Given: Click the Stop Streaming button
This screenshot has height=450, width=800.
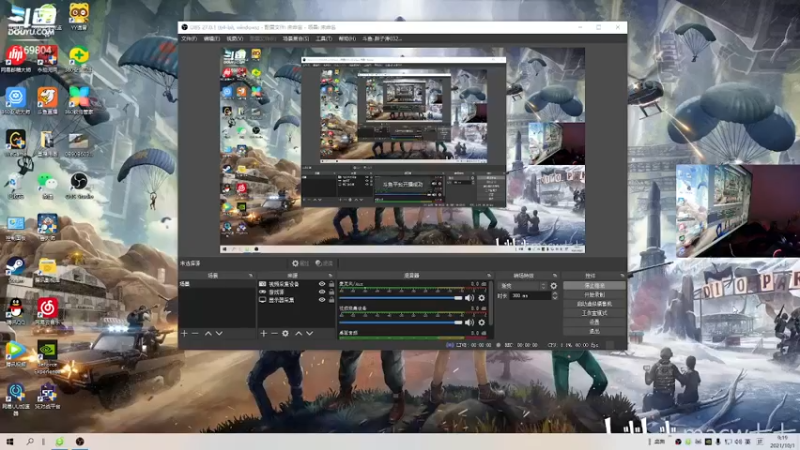Looking at the screenshot, I should pyautogui.click(x=594, y=286).
